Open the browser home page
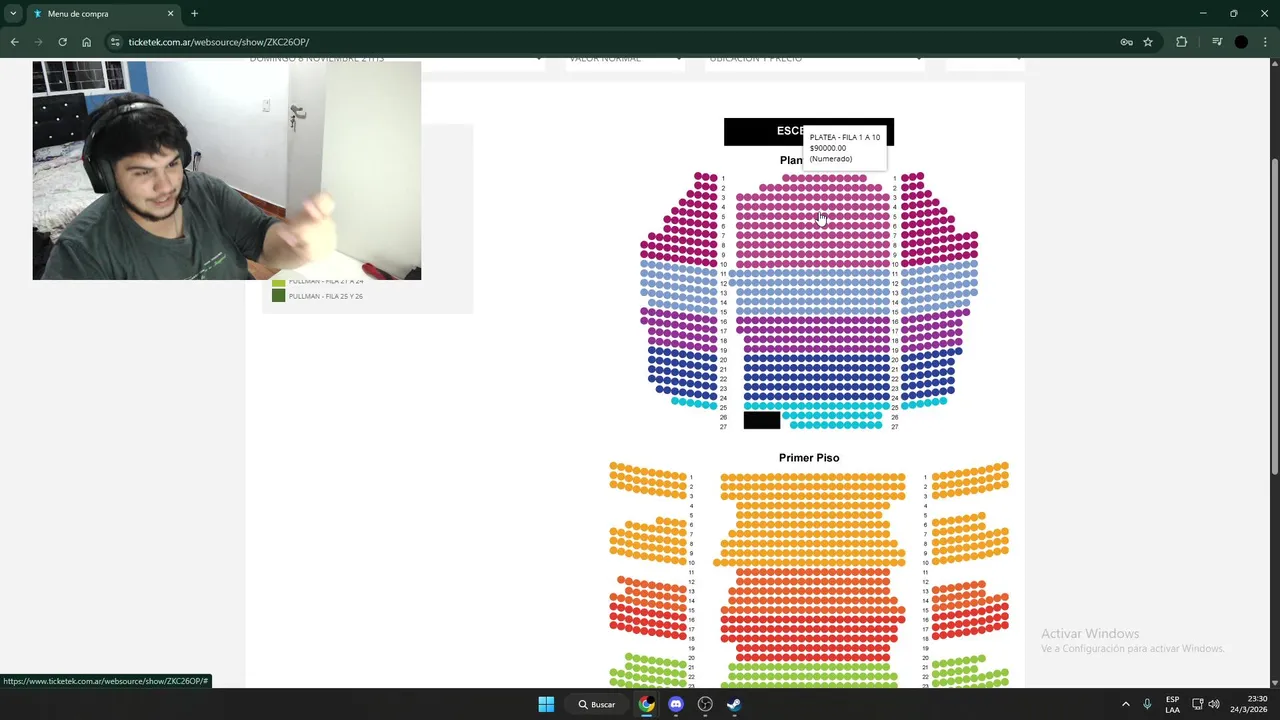This screenshot has height=720, width=1280. point(86,42)
